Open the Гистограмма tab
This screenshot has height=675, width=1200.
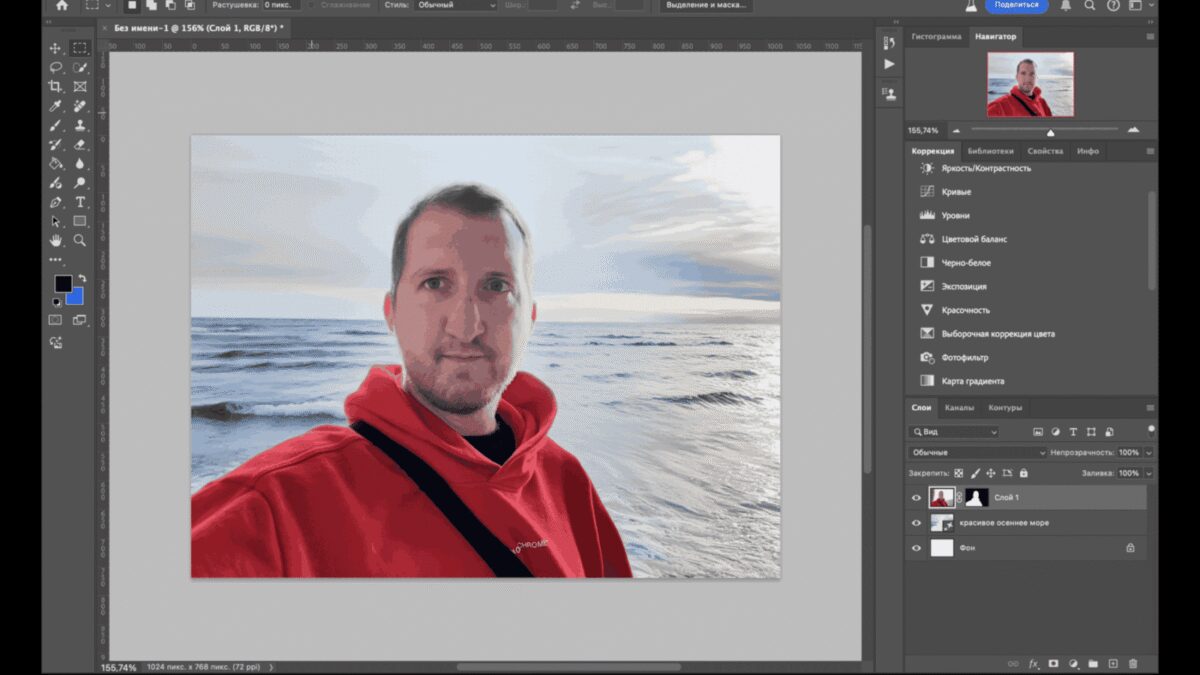click(936, 37)
